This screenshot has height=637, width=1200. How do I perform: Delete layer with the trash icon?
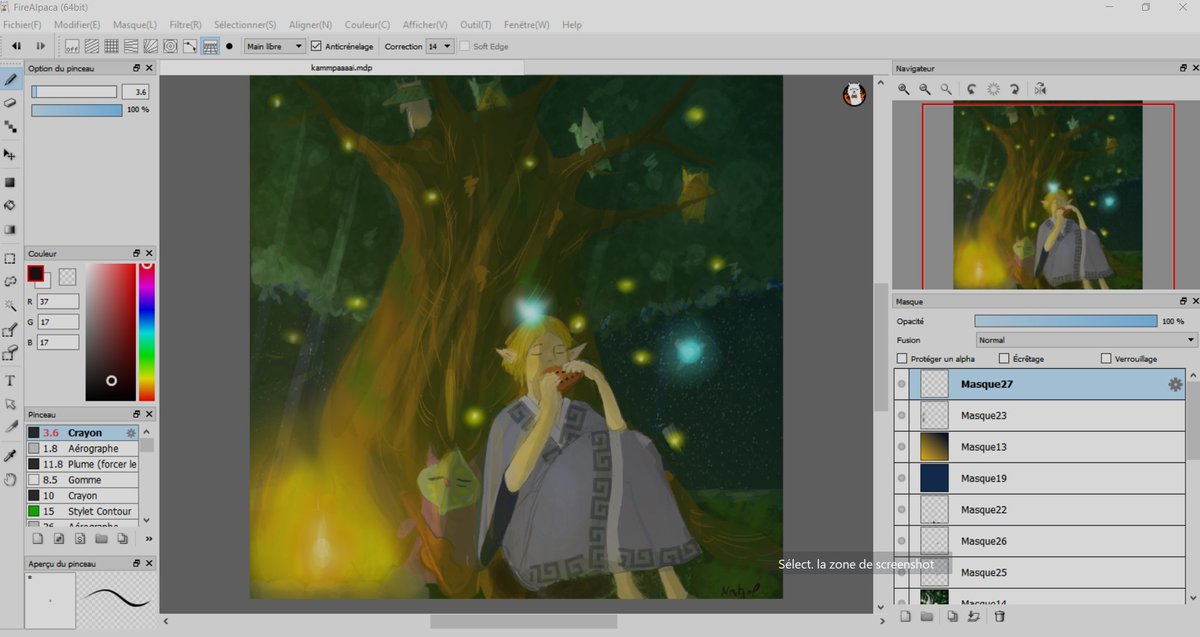point(999,617)
